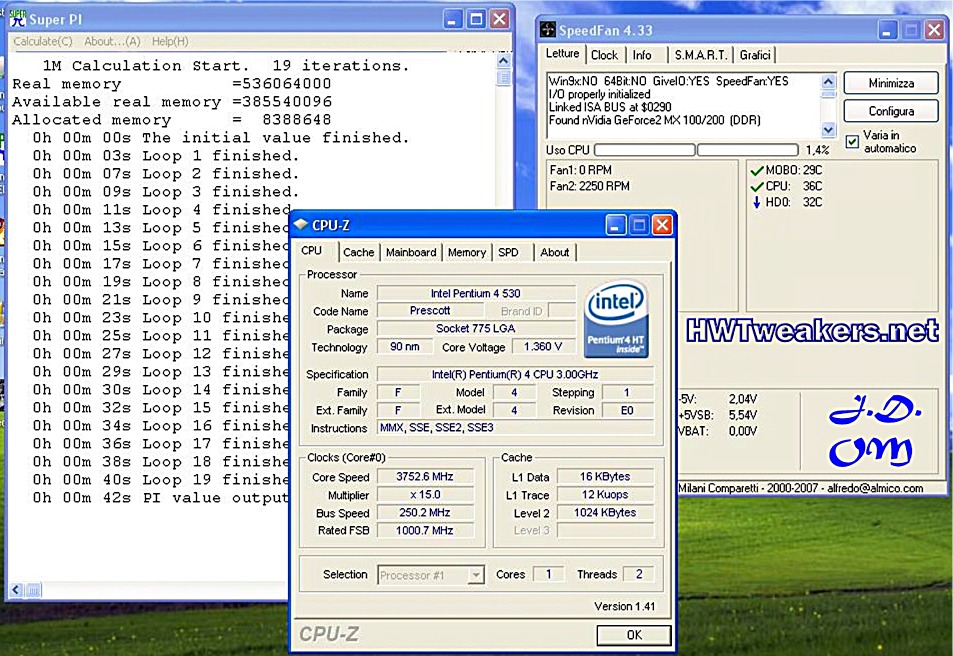
Task: Click the Fan1: 0 RPM reading
Action: click(580, 170)
